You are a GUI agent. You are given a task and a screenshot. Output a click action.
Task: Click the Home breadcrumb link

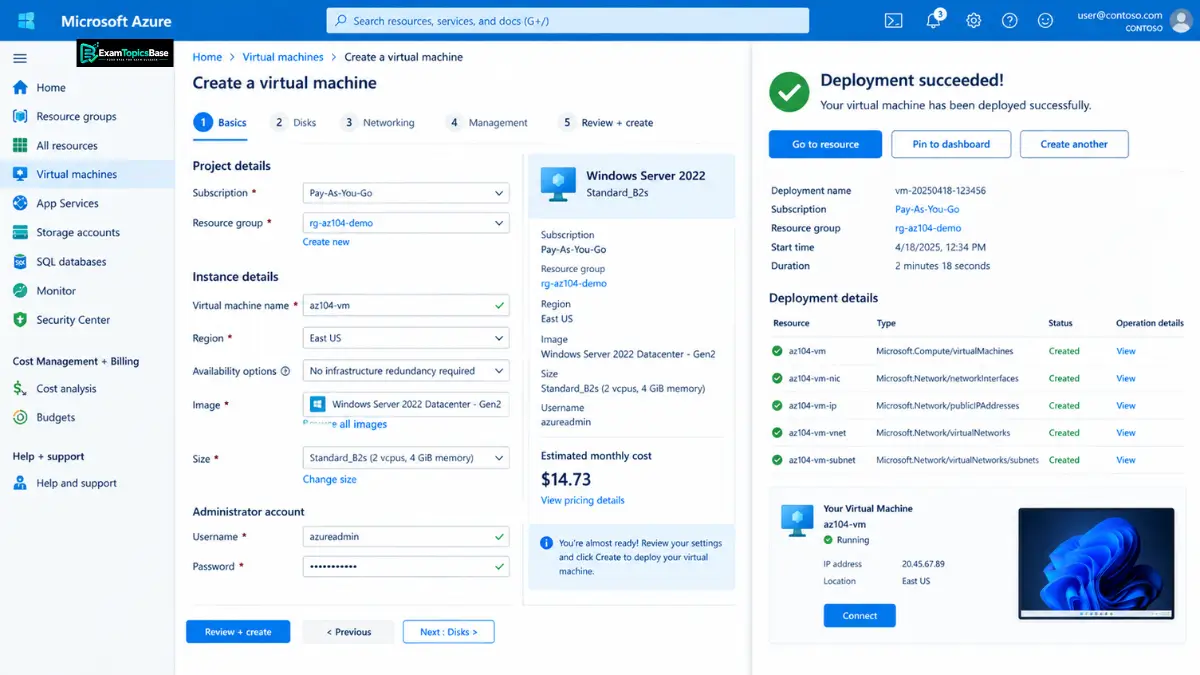207,57
